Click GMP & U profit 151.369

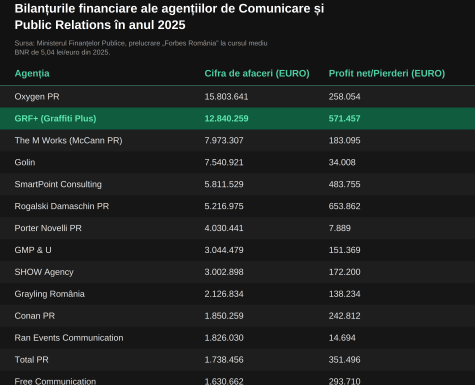[x=344, y=250]
